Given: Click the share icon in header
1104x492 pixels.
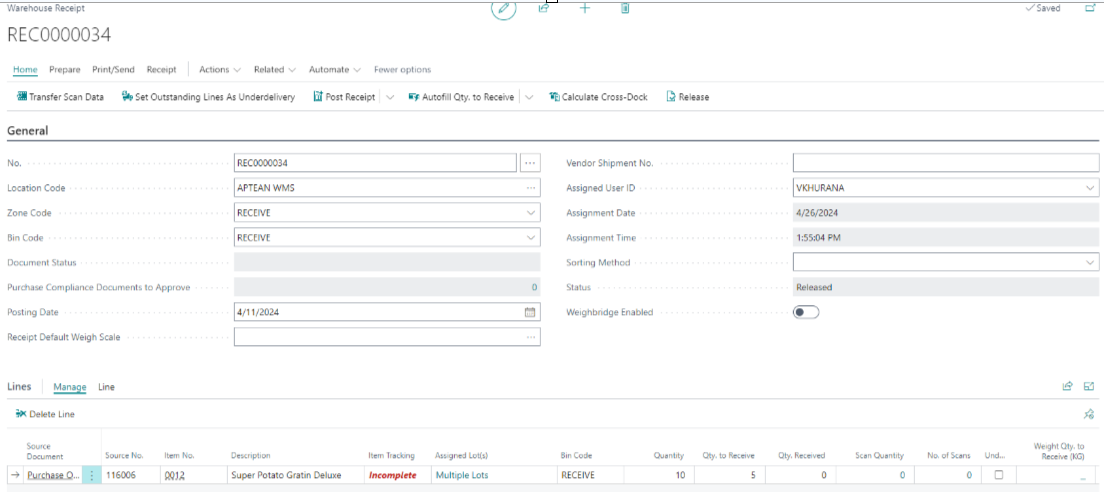Looking at the screenshot, I should [544, 8].
